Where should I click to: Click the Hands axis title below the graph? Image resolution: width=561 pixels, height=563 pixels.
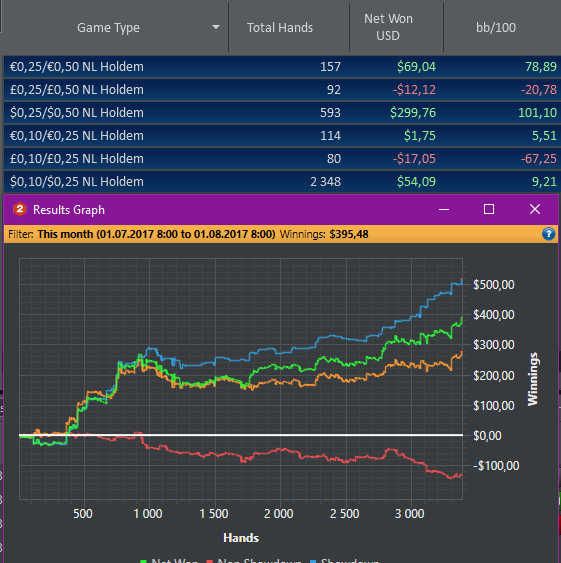241,538
